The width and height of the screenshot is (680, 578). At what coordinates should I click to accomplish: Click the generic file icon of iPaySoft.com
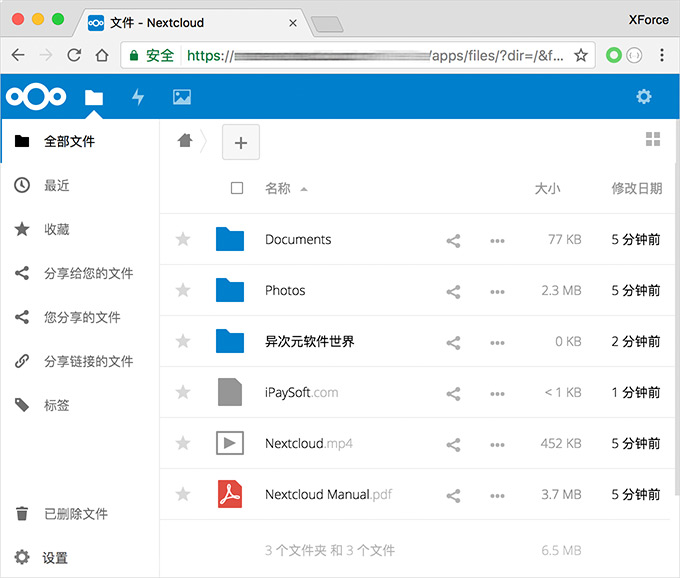230,392
